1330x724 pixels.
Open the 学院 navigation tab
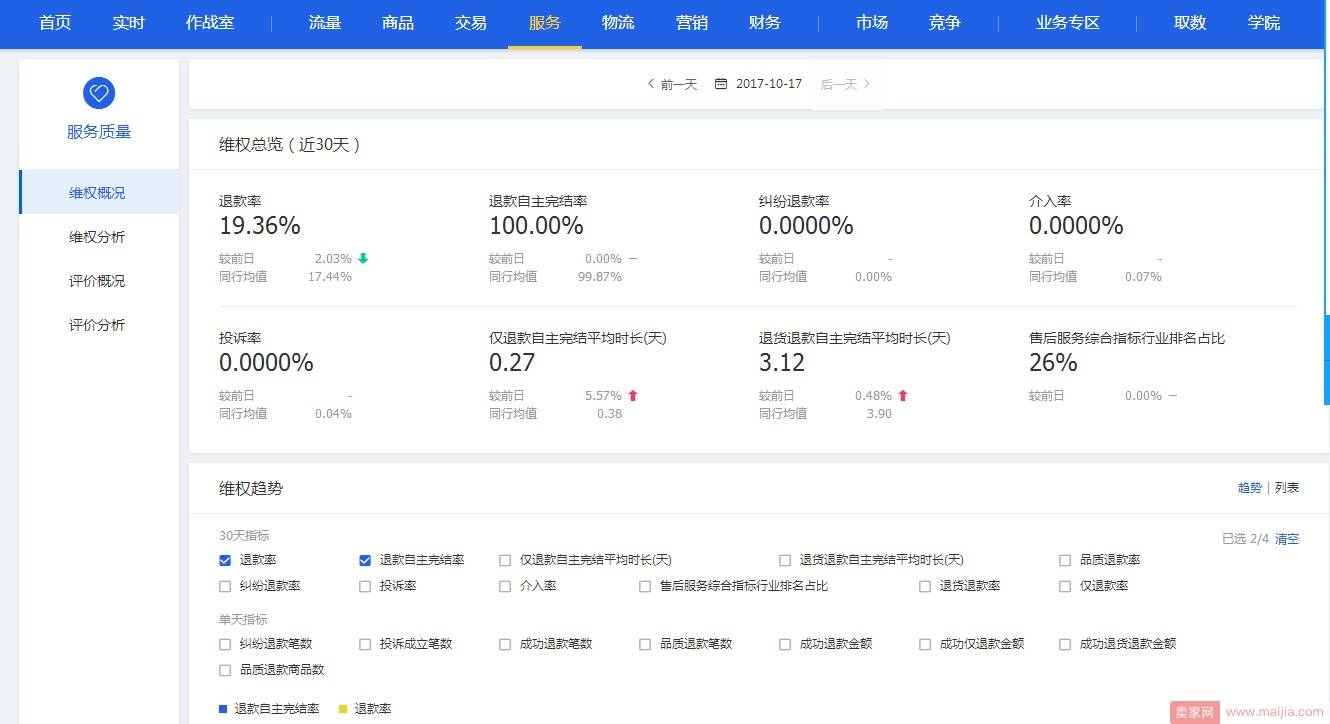coord(1264,23)
